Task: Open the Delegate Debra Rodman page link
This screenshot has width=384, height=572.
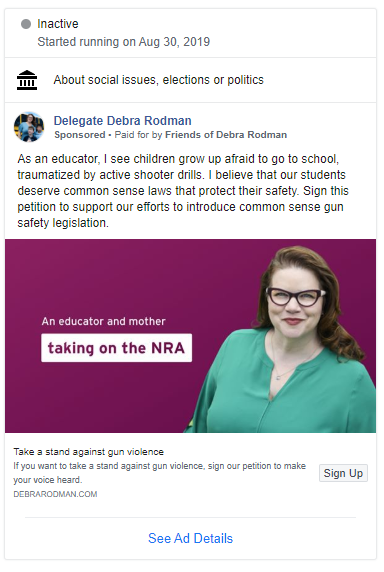Action: click(x=123, y=121)
